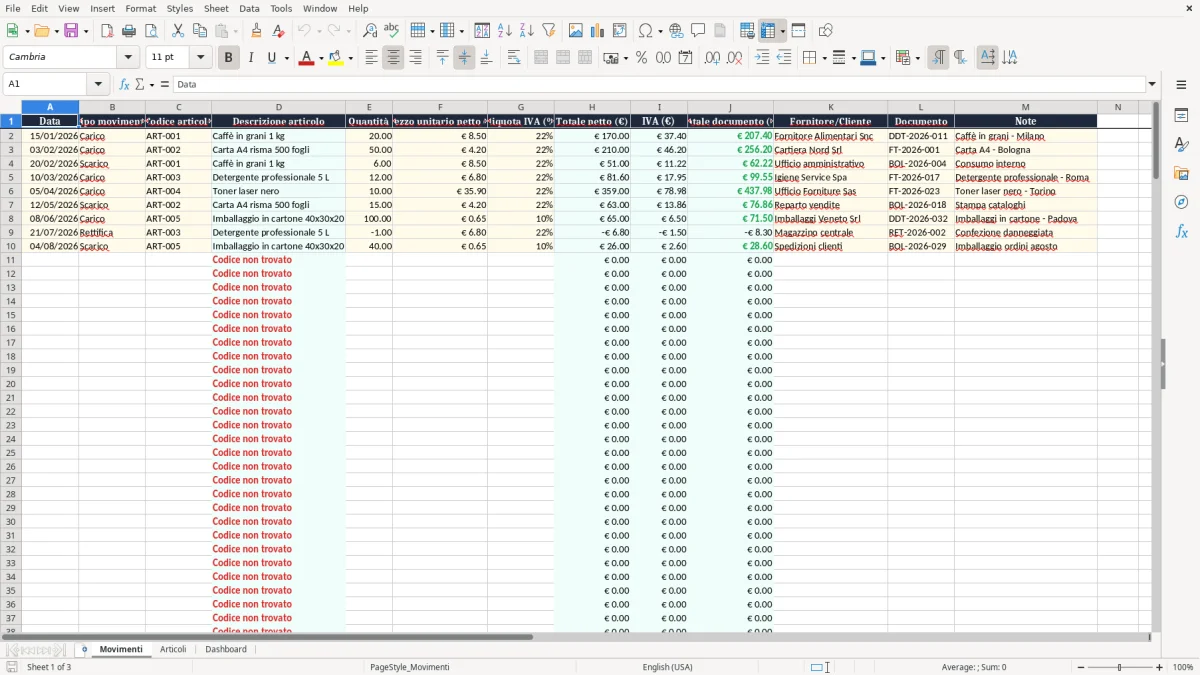Click the Cut scissors icon
The width and height of the screenshot is (1200, 675).
(178, 31)
